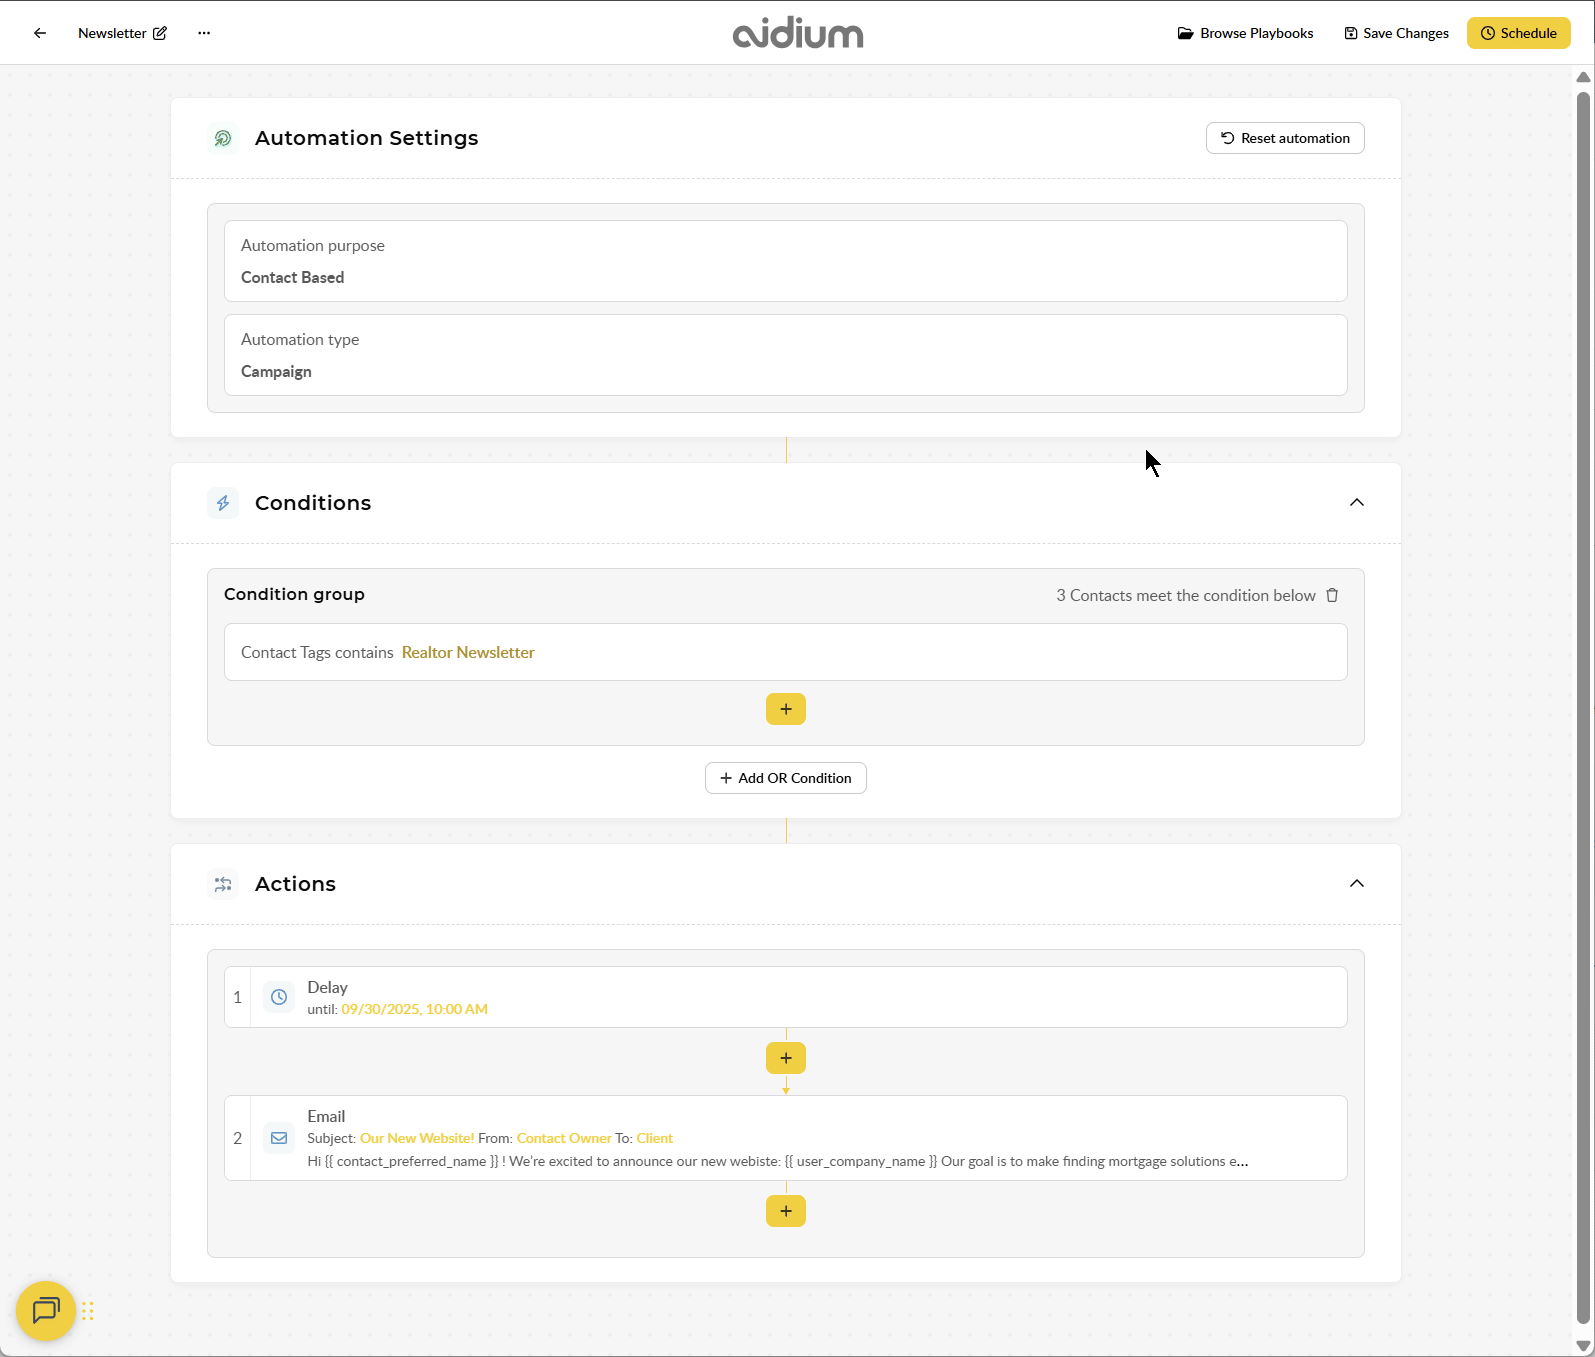The image size is (1595, 1357).
Task: Click the Aidium logo
Action: (797, 33)
